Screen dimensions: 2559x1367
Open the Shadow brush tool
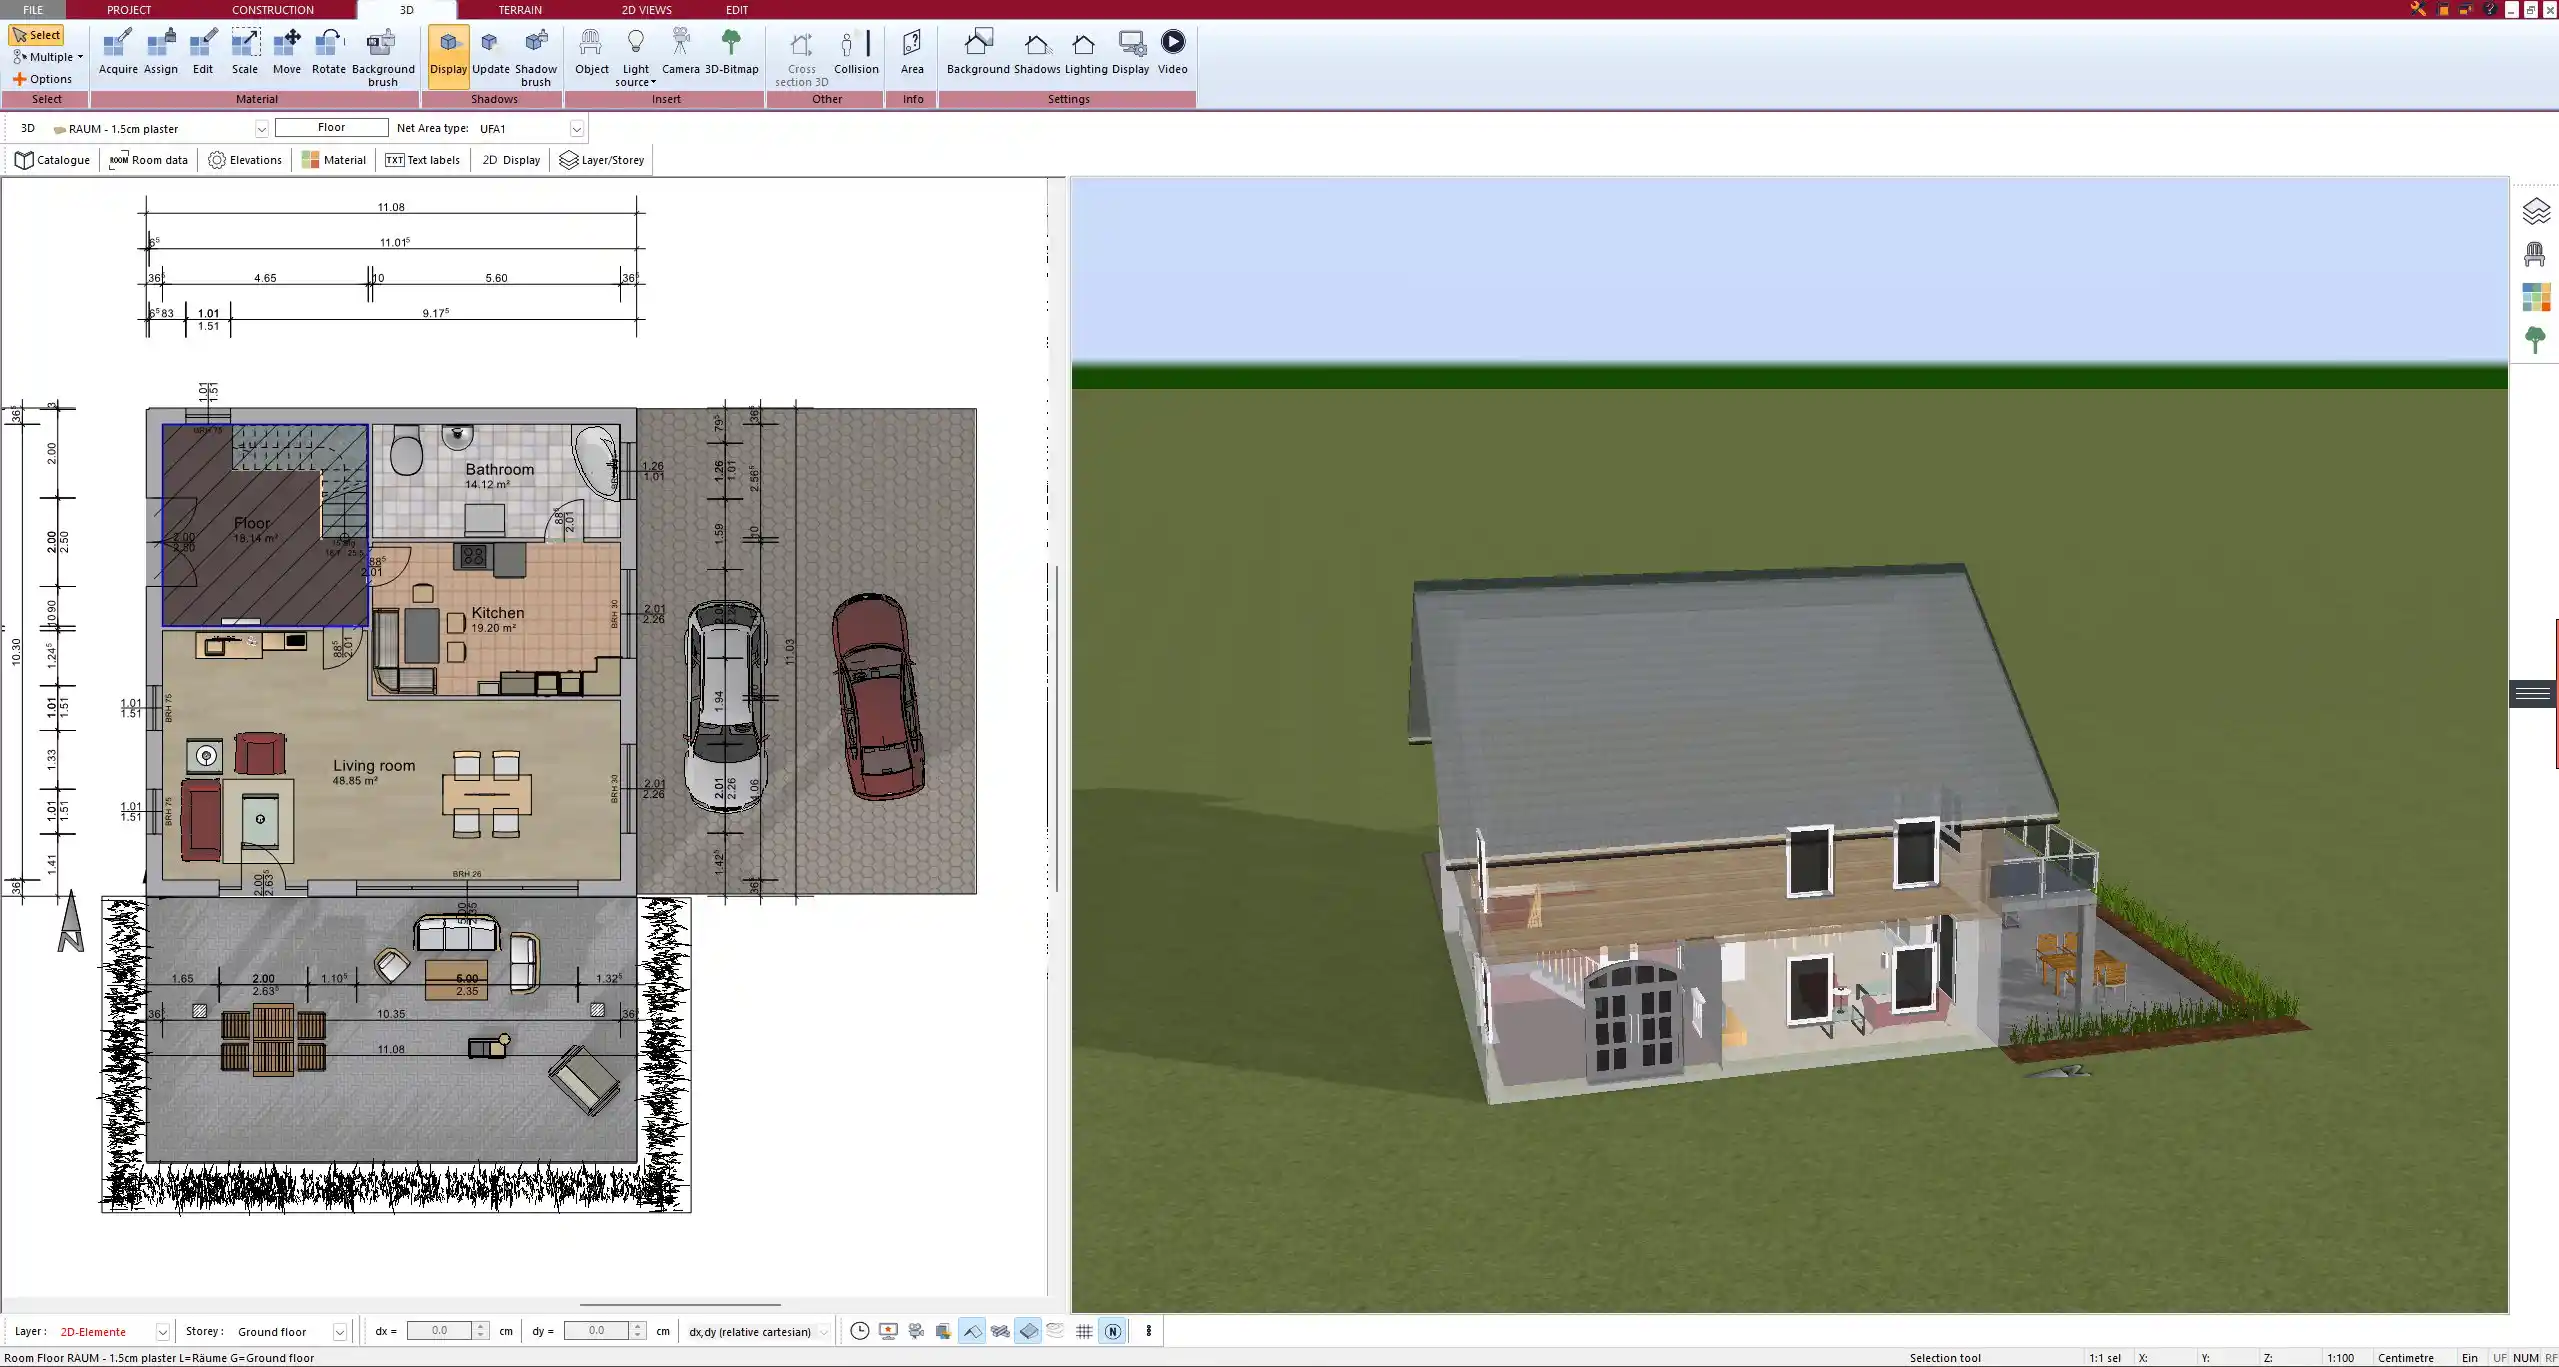pyautogui.click(x=536, y=55)
